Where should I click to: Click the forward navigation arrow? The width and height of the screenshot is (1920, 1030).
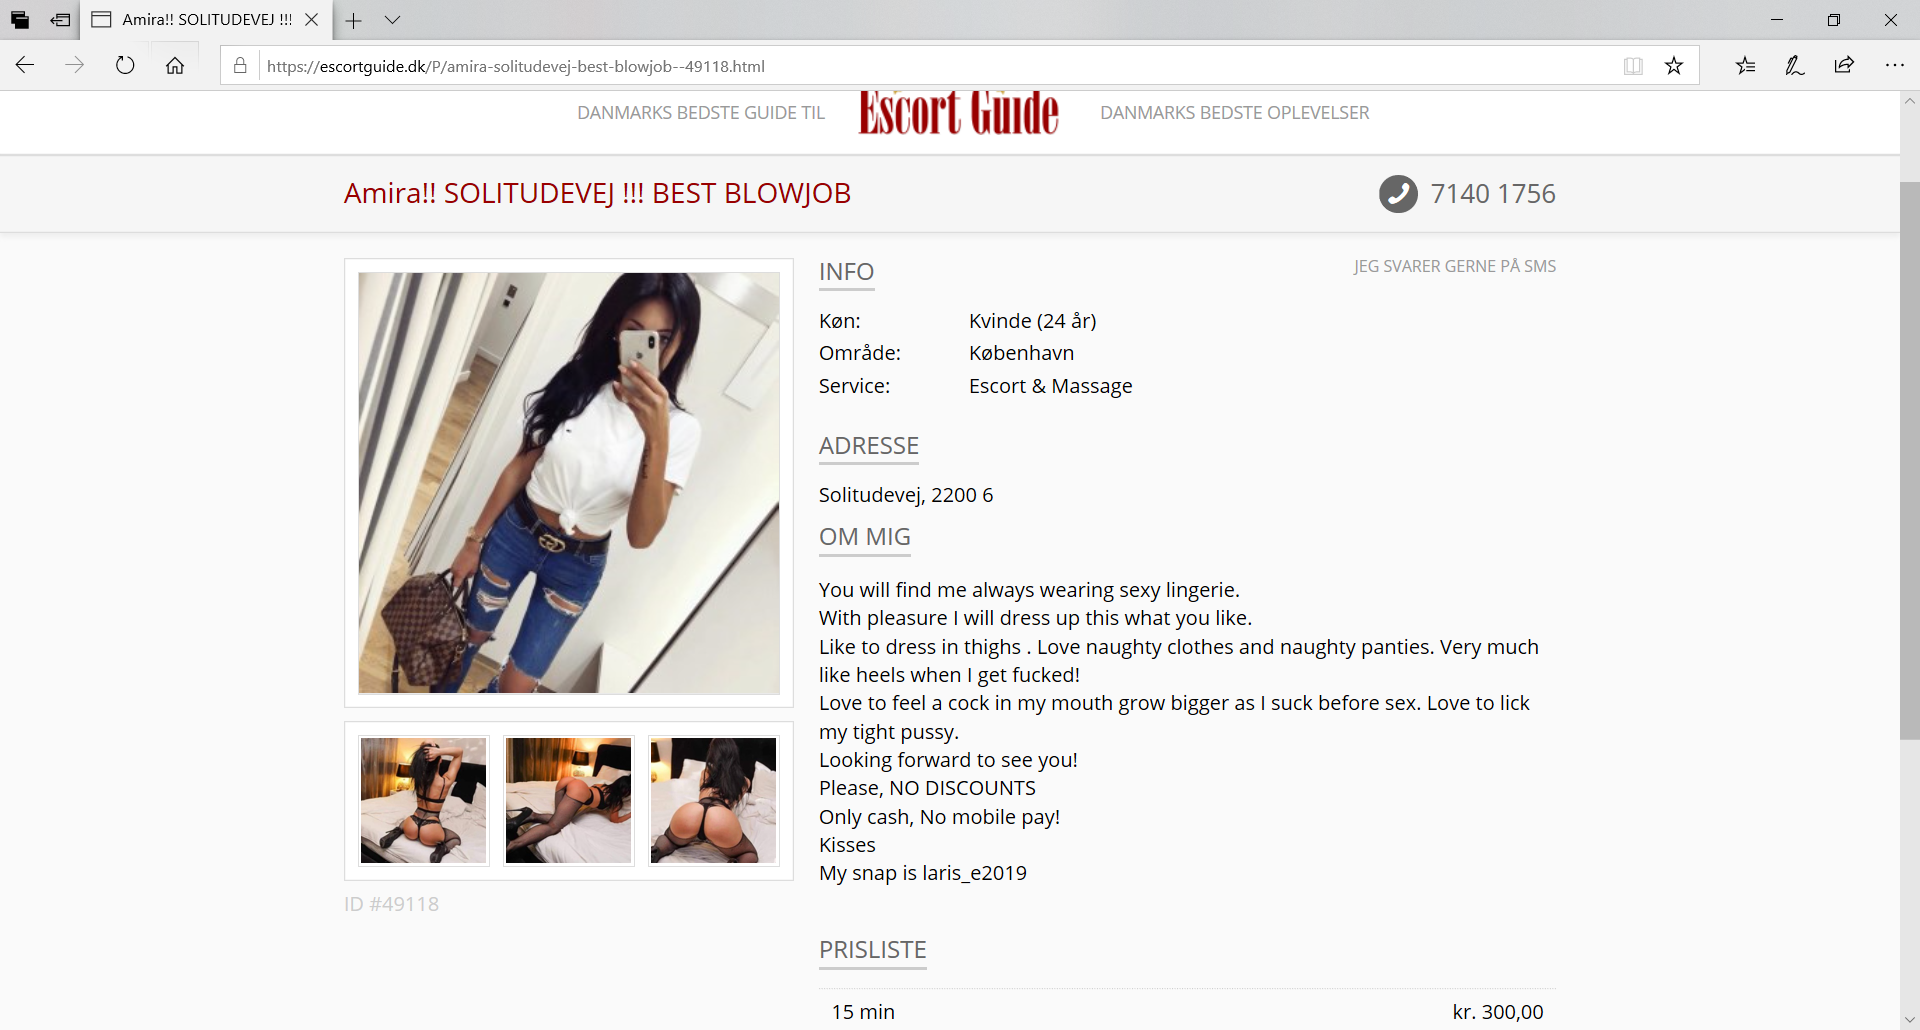click(x=75, y=66)
